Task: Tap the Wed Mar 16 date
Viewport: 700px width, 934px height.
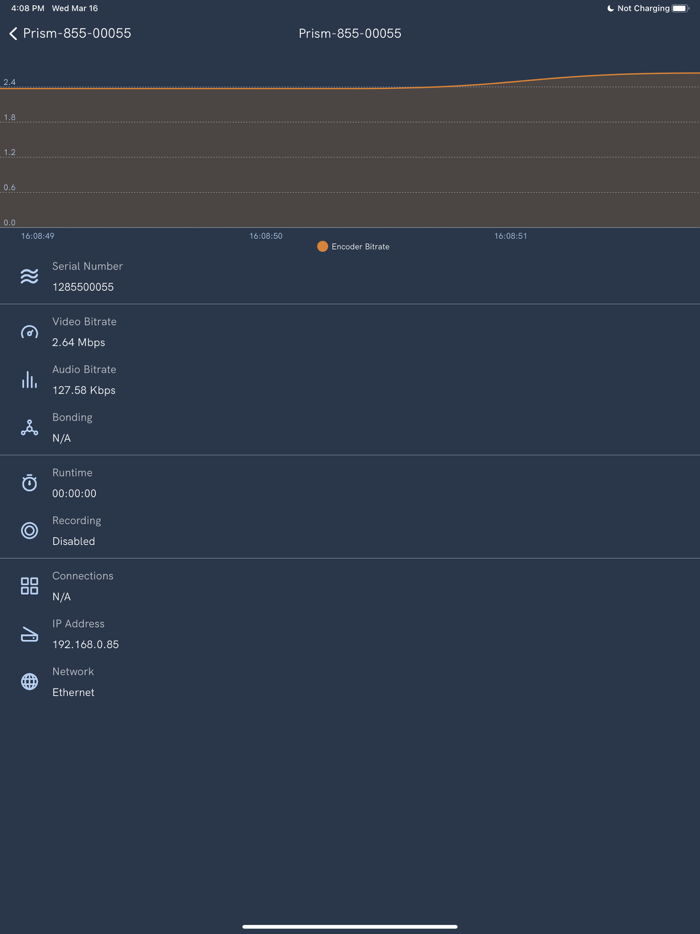Action: tap(74, 8)
